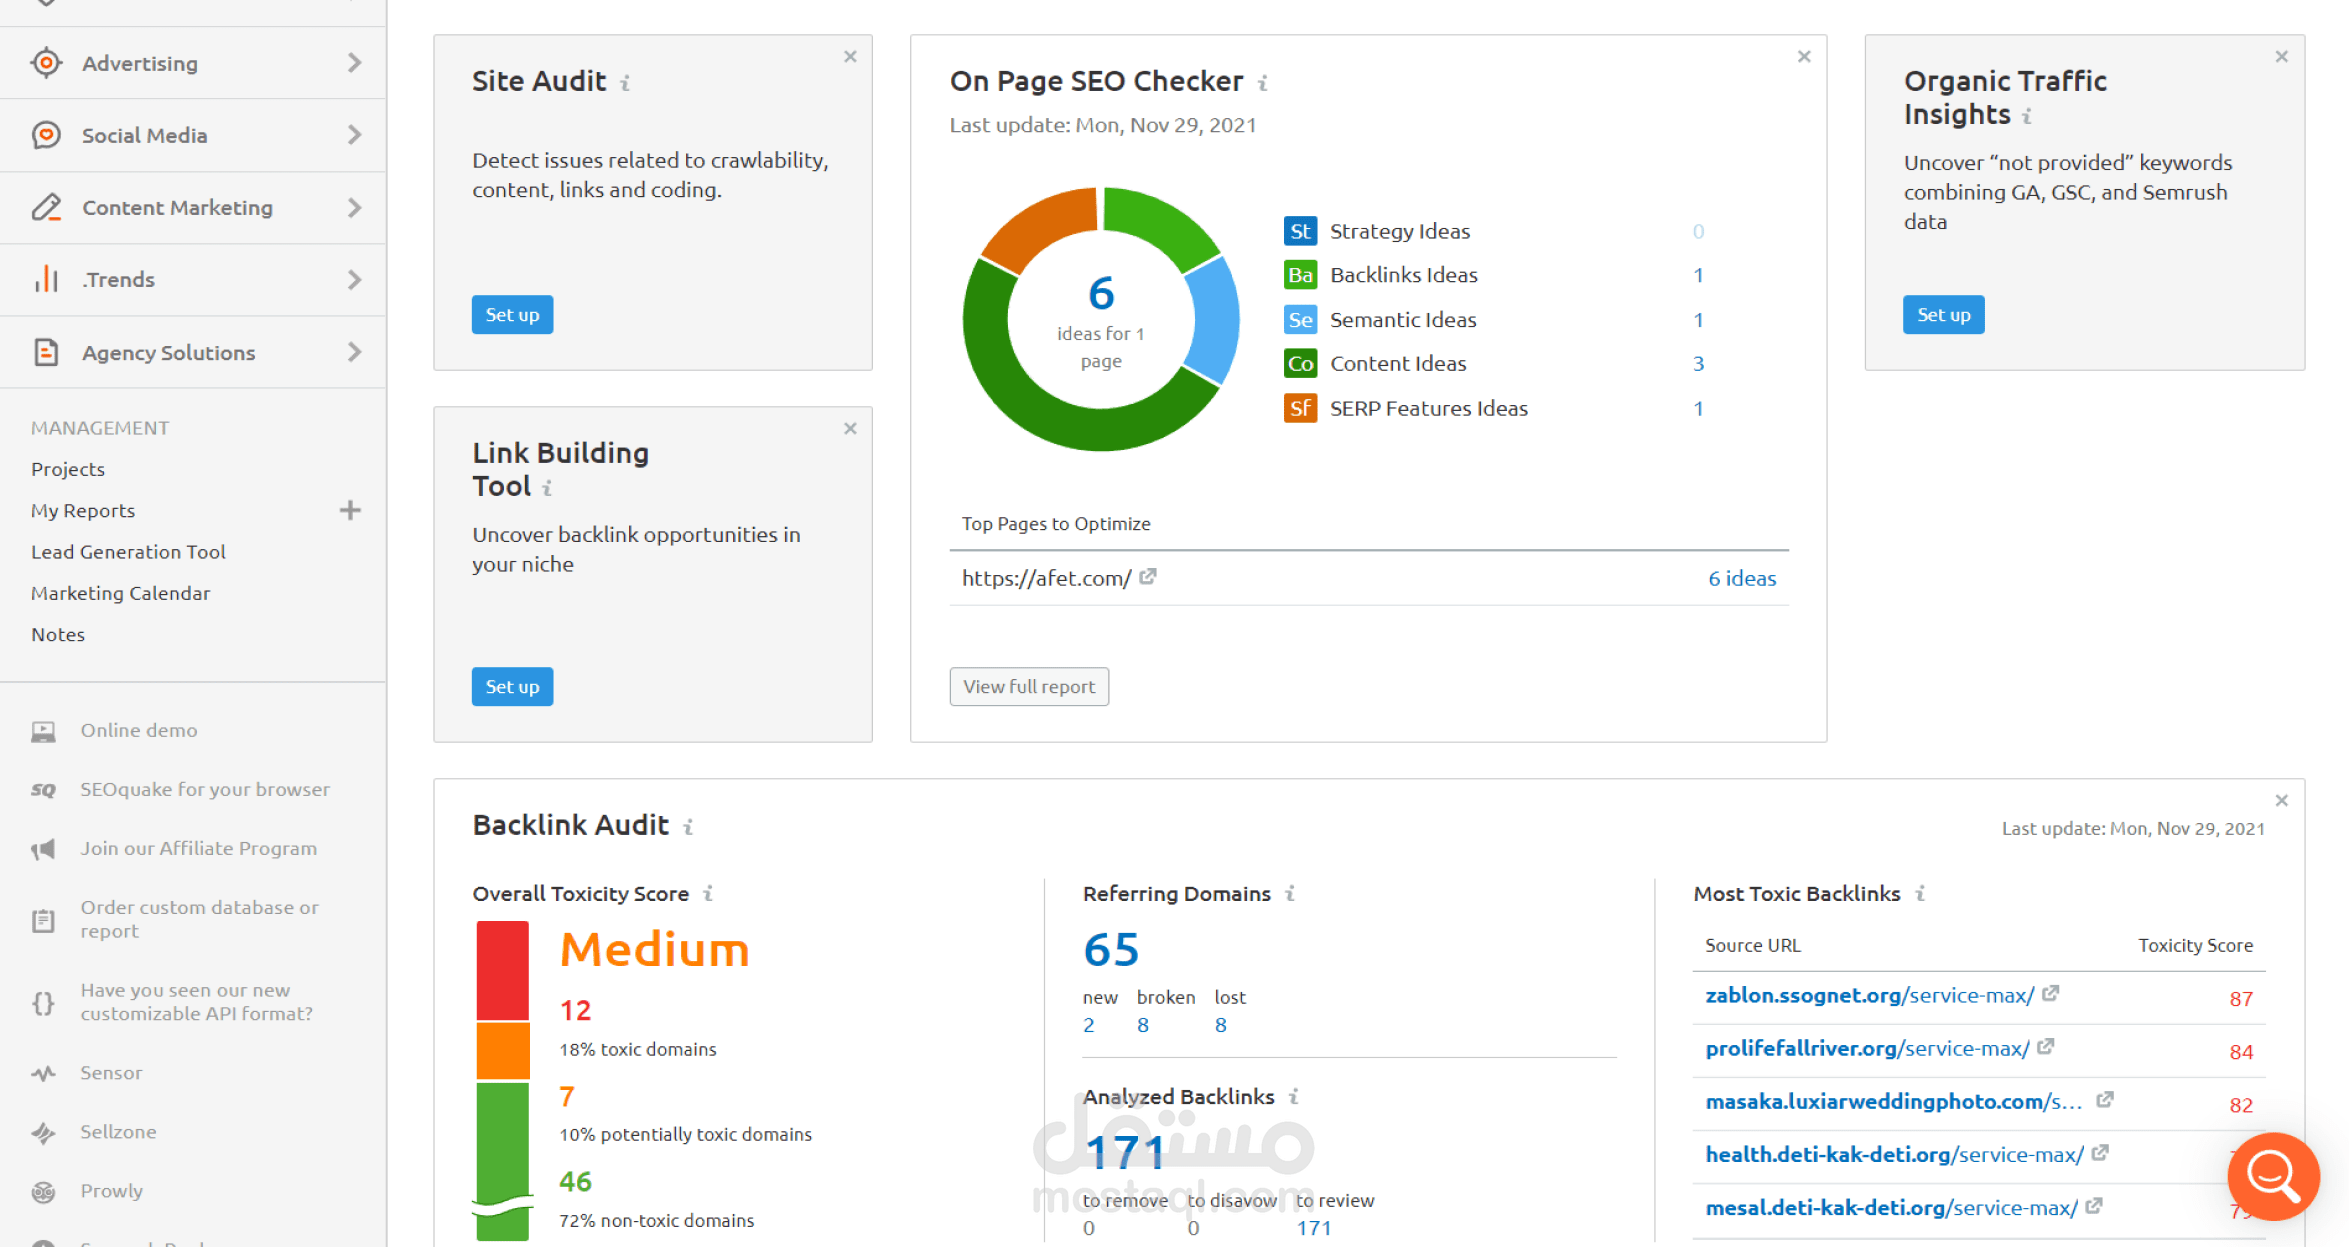
Task: Click the plus icon beside My Reports
Action: tap(350, 510)
